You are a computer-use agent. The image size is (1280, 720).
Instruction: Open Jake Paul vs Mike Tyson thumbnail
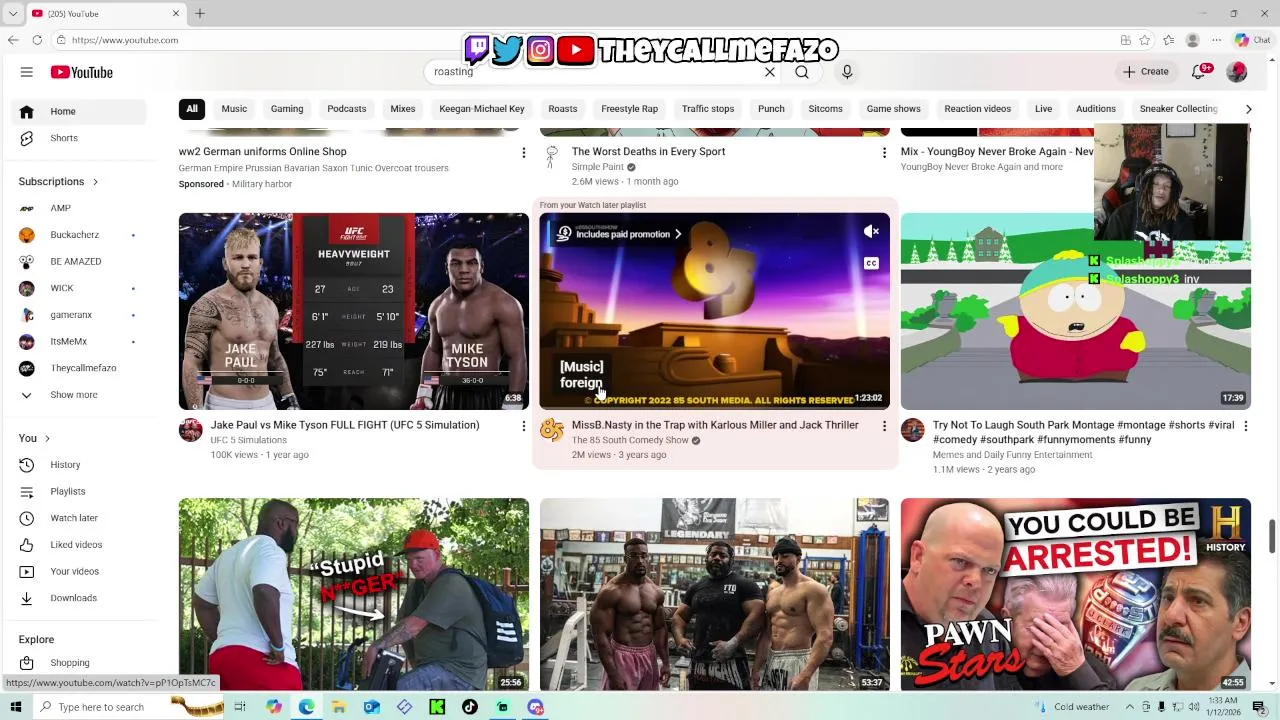(354, 311)
